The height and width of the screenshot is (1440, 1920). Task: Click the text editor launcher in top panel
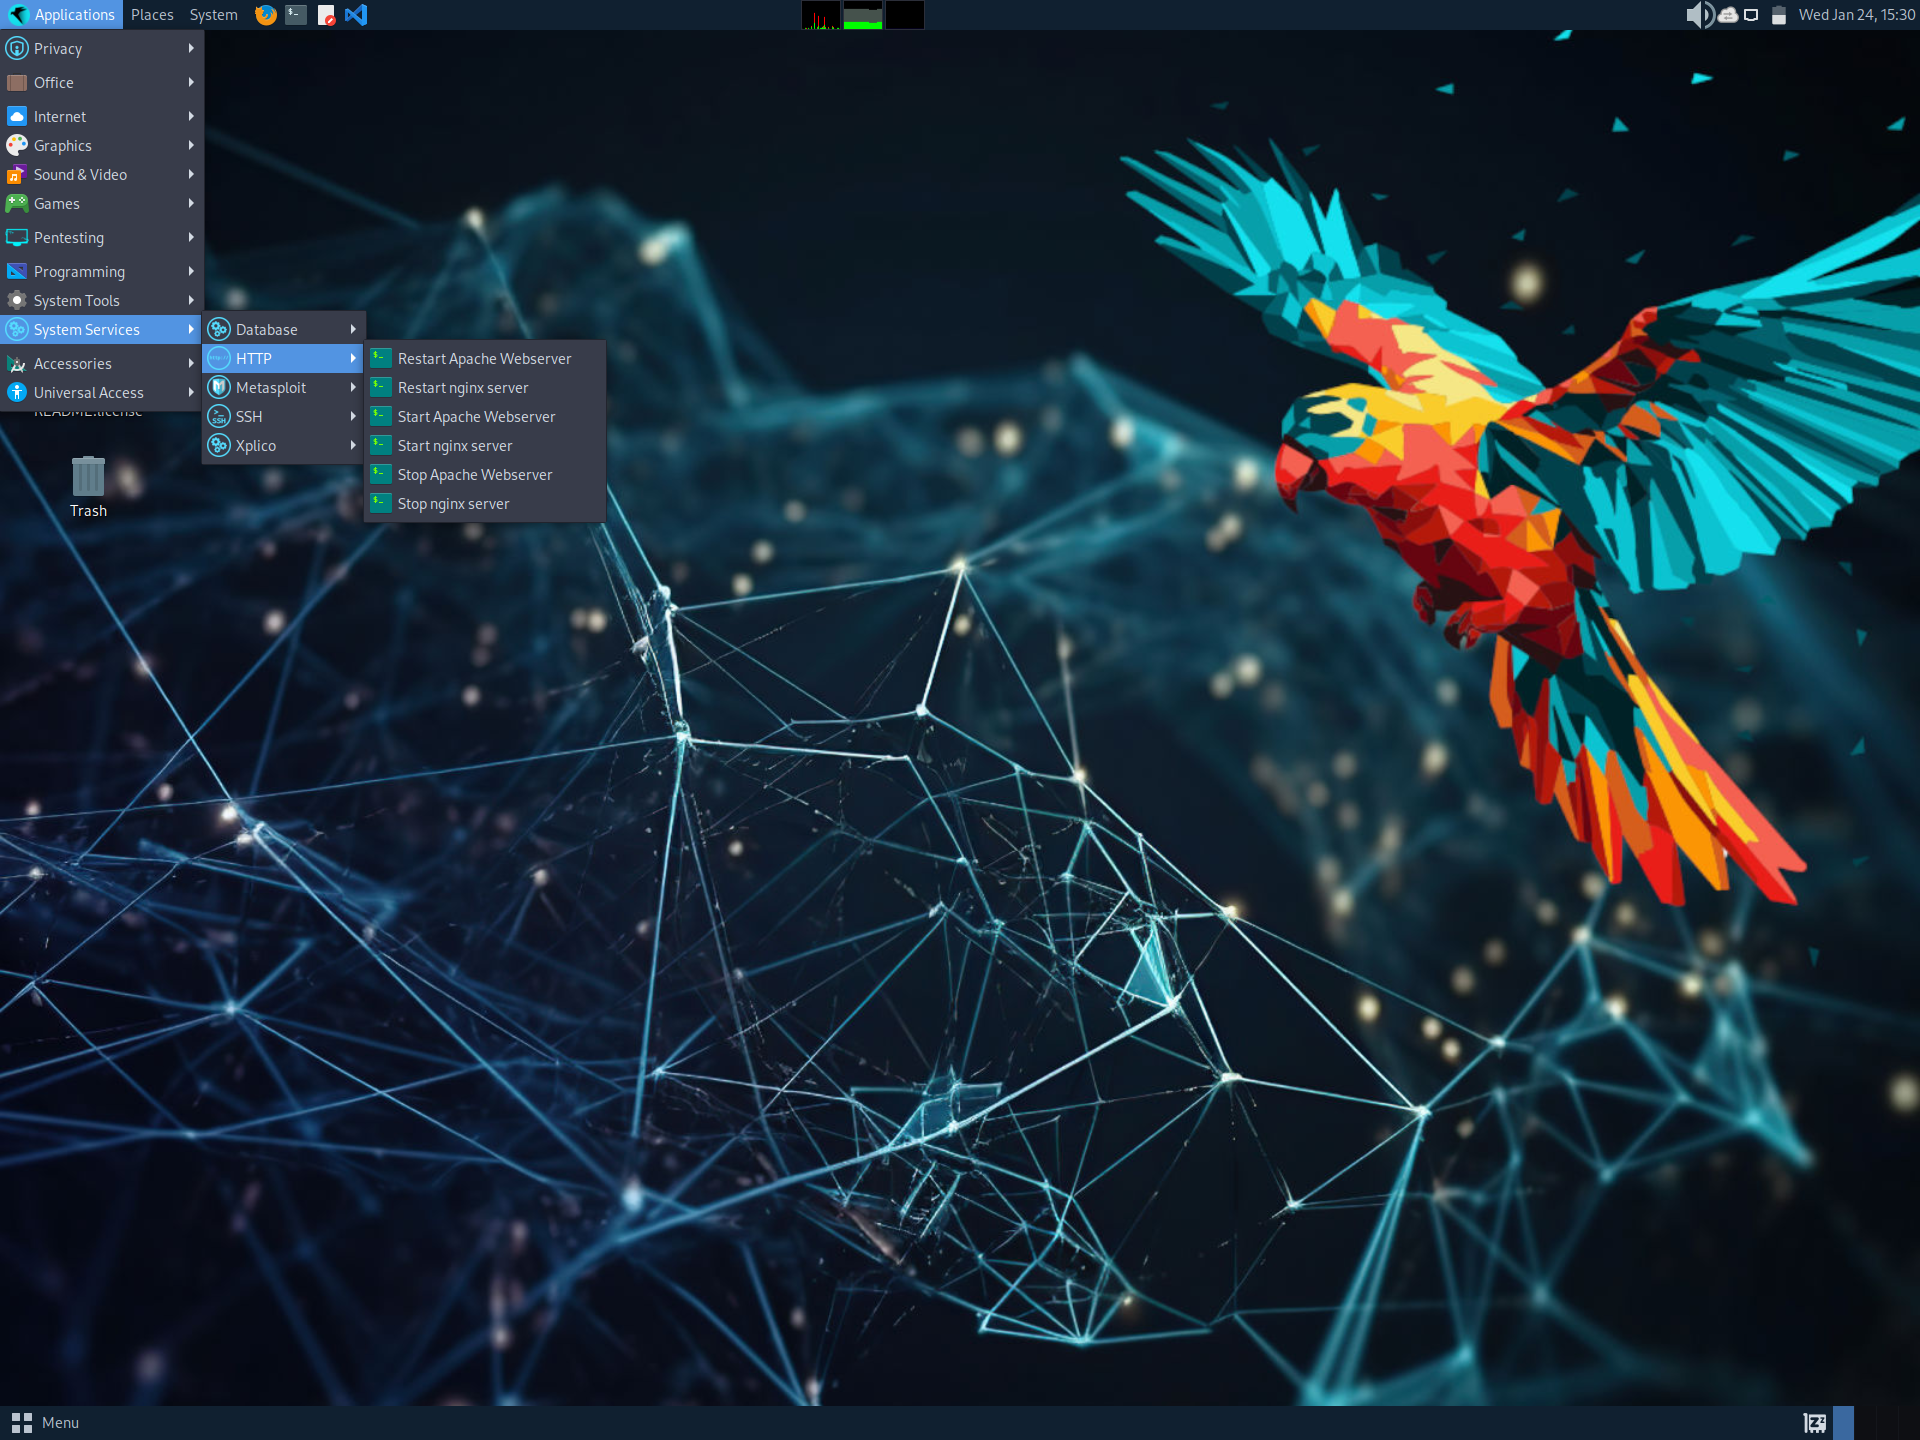click(x=326, y=15)
